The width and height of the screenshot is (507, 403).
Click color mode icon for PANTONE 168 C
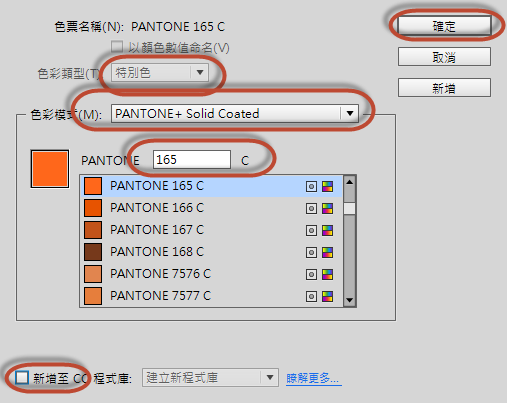click(327, 252)
